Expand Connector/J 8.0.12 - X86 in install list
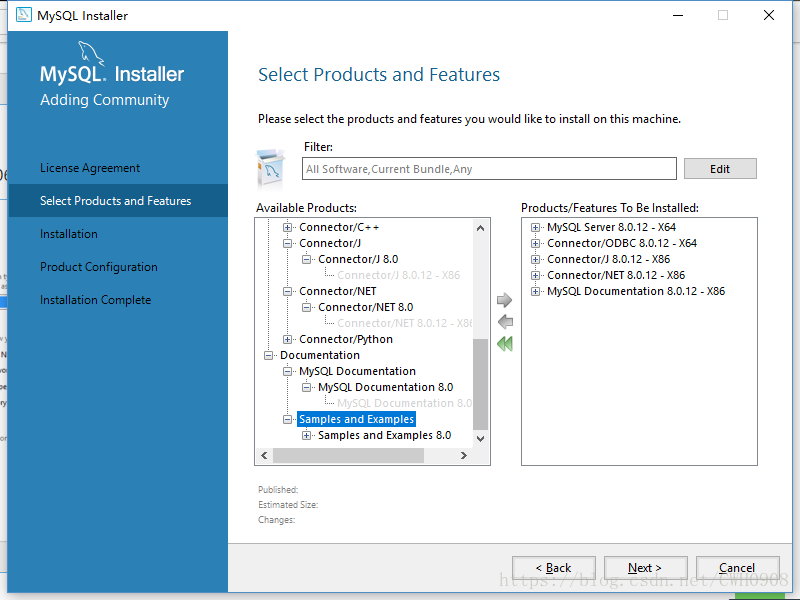This screenshot has width=800, height=600. point(535,260)
